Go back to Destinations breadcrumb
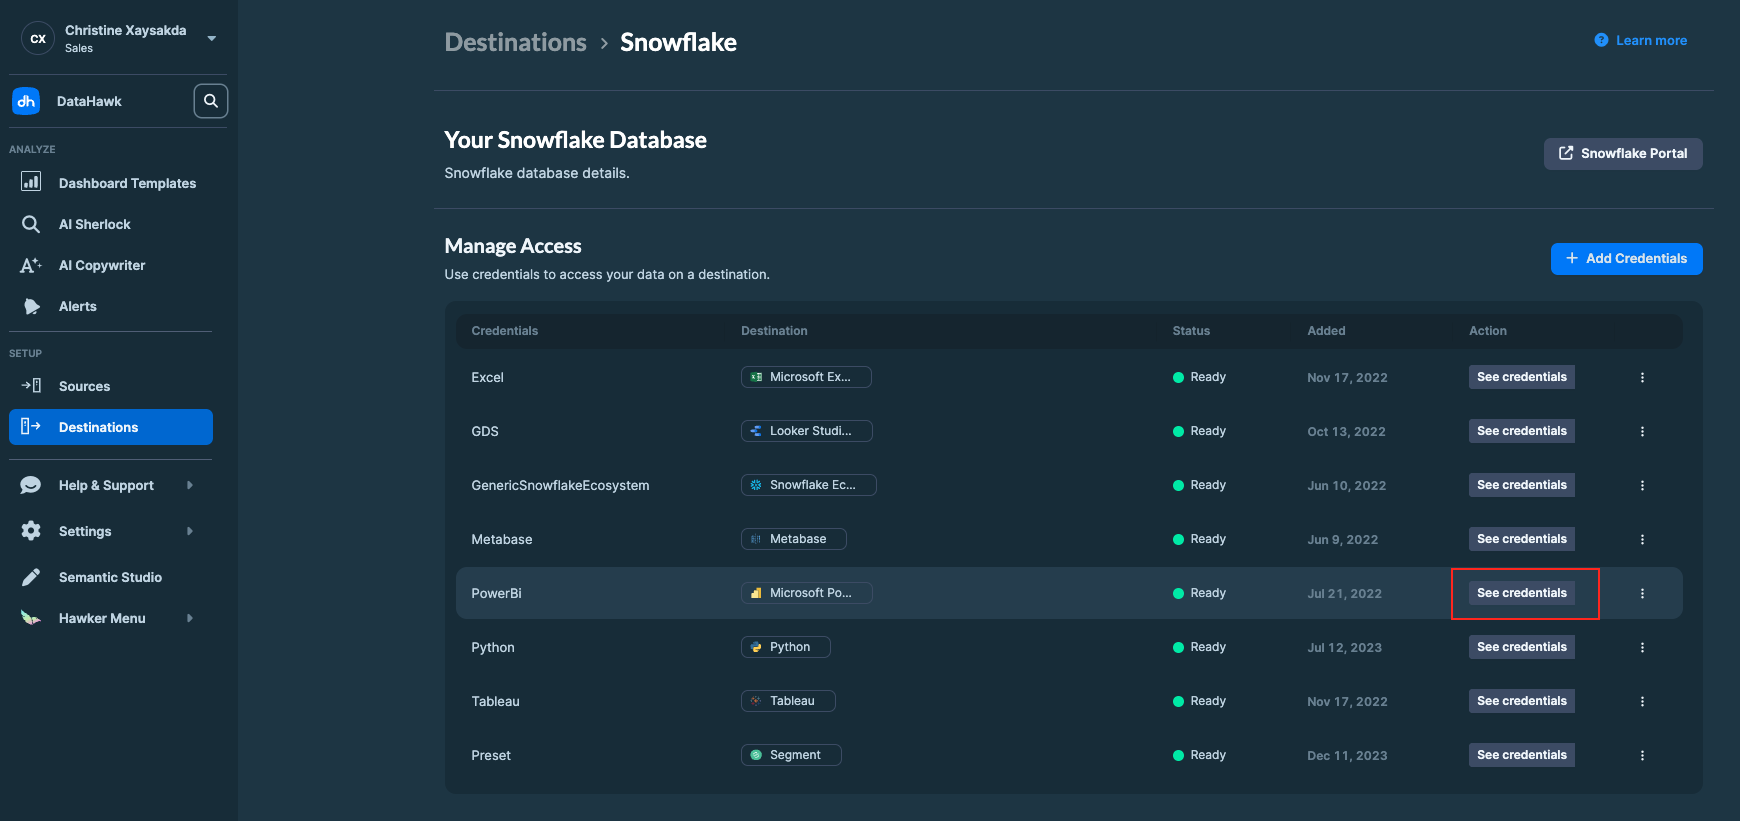Image resolution: width=1740 pixels, height=821 pixels. tap(516, 42)
